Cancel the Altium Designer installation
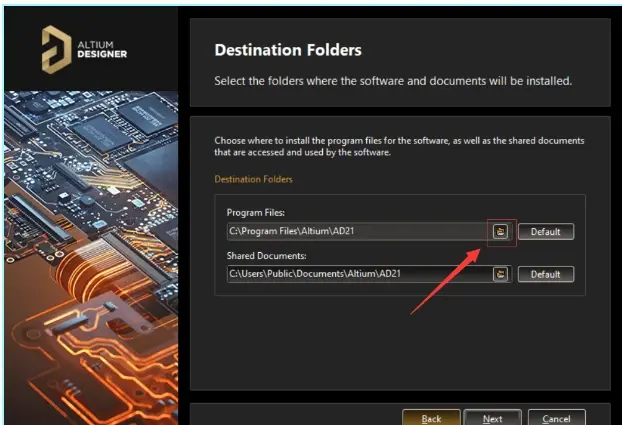 pyautogui.click(x=557, y=418)
